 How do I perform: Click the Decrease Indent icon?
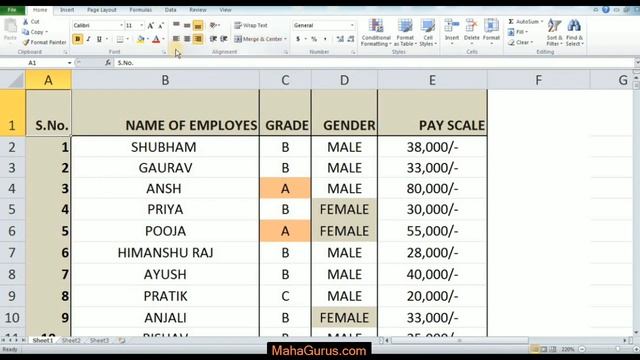point(213,39)
